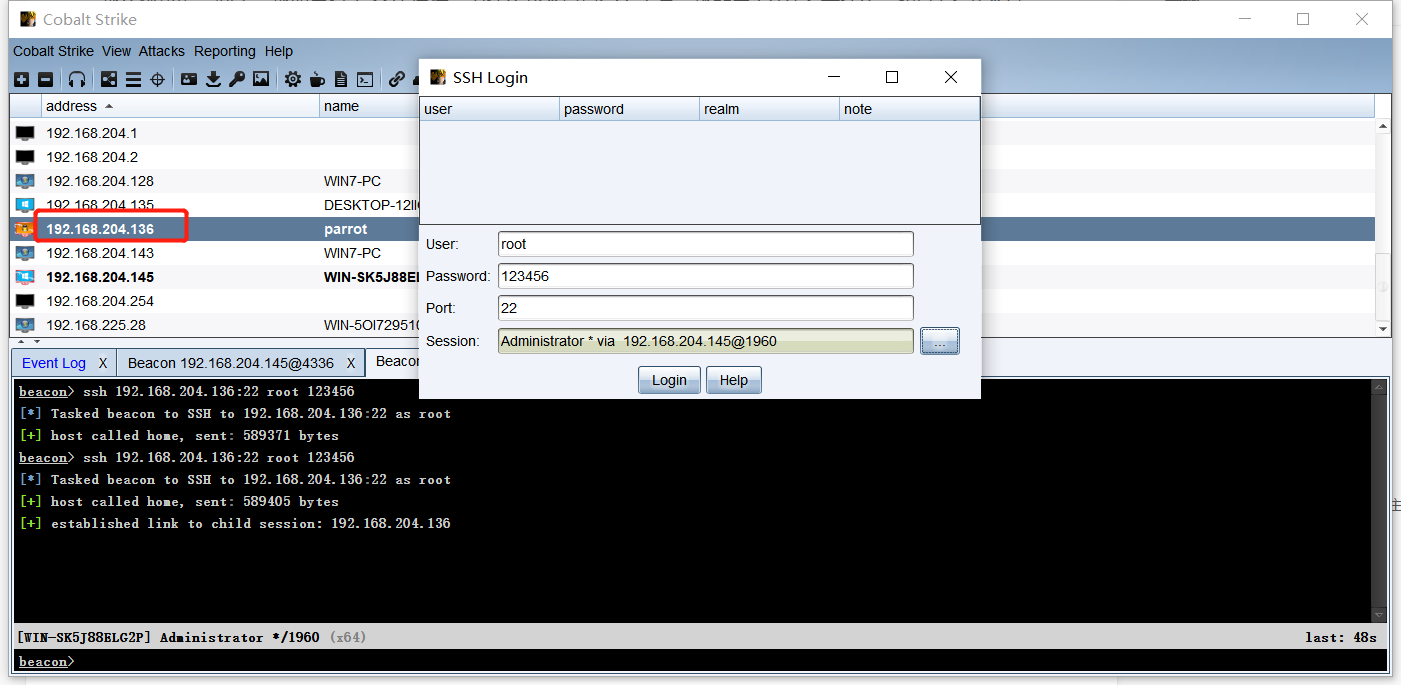Click the disconnect minus icon in toolbar

click(x=45, y=79)
